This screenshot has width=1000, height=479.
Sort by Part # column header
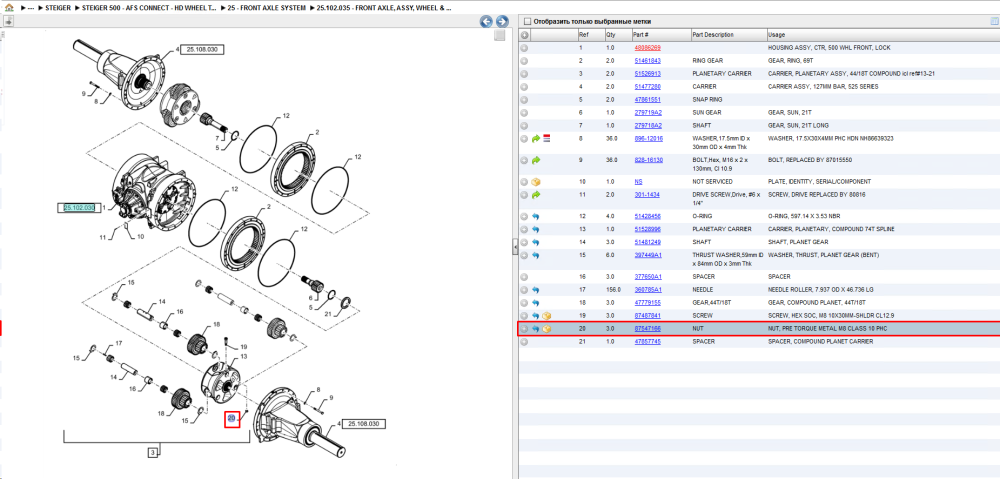(661, 35)
